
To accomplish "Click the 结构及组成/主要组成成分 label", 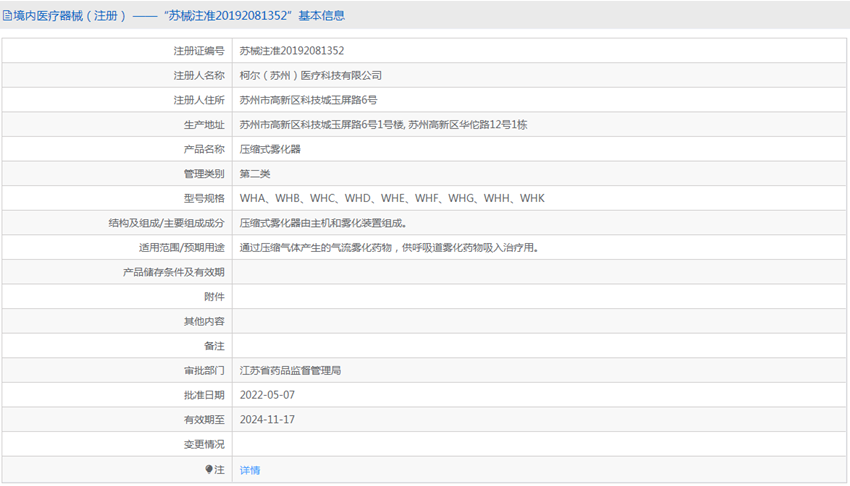I will click(x=166, y=223).
